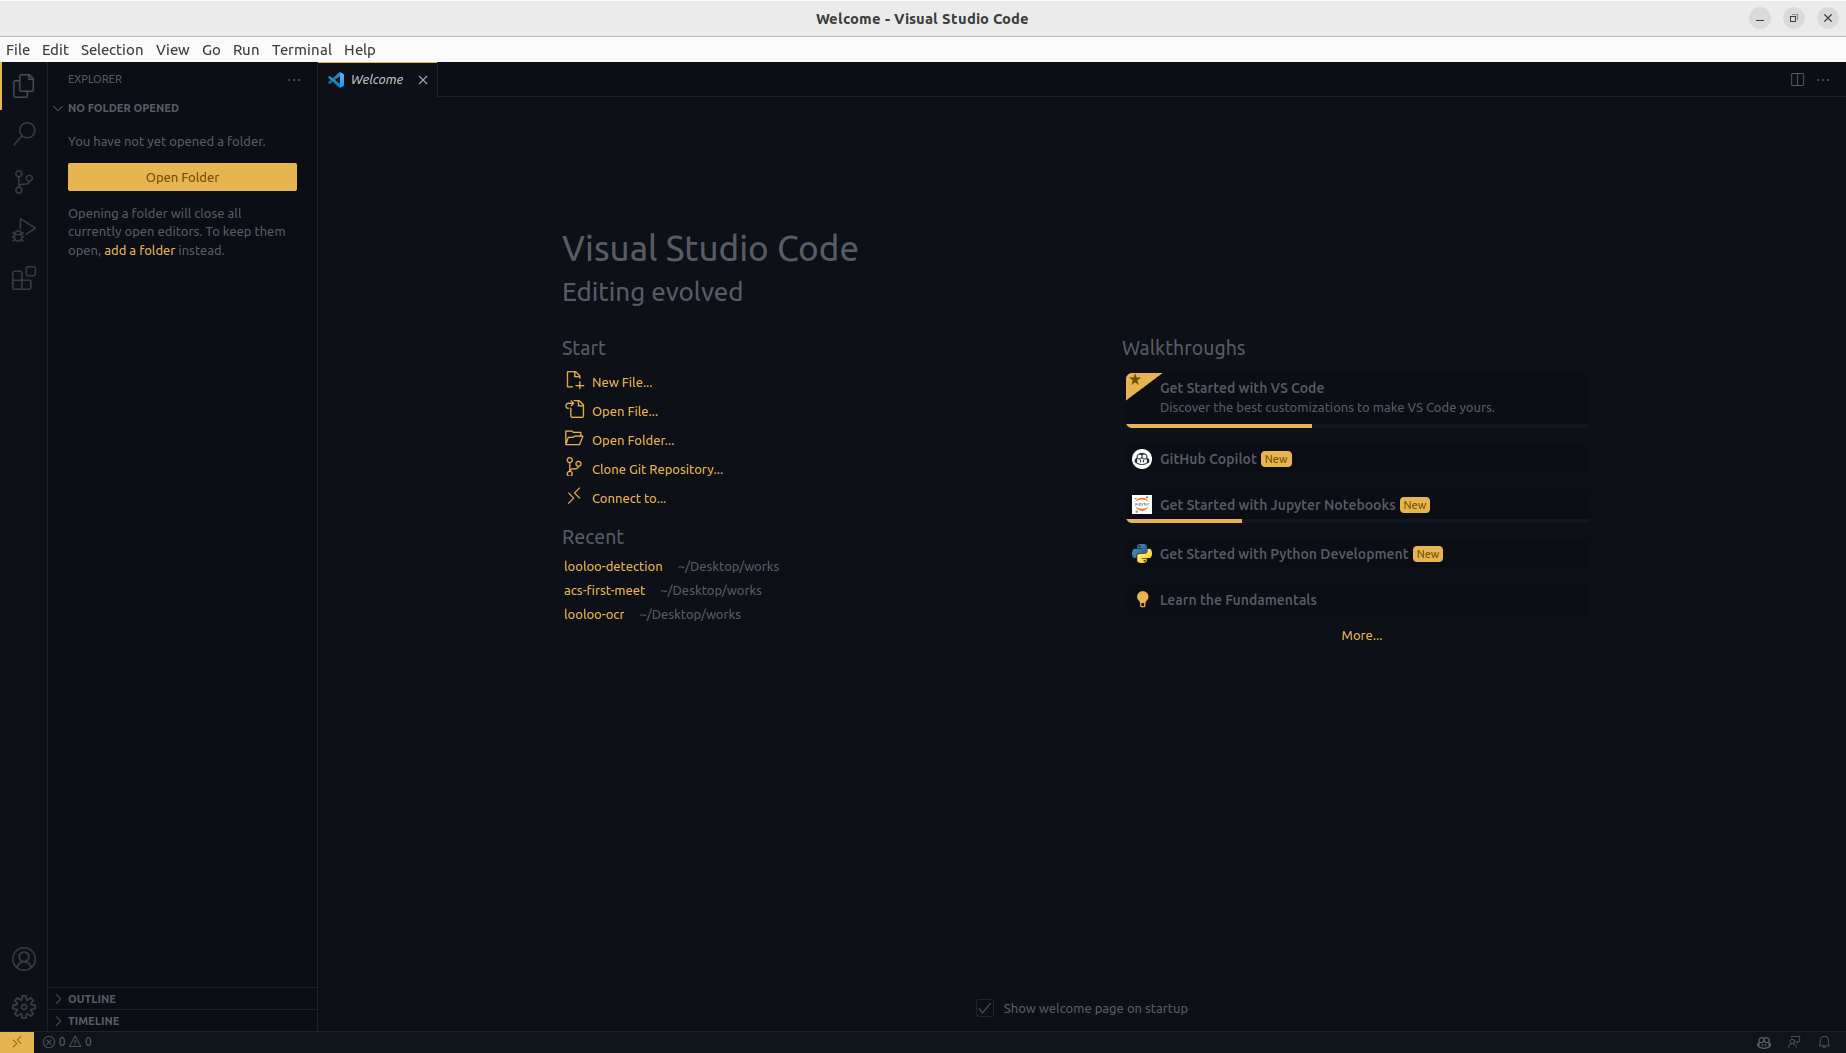
Task: Click the Learn the Fundamentals lightbulb icon
Action: [1142, 600]
